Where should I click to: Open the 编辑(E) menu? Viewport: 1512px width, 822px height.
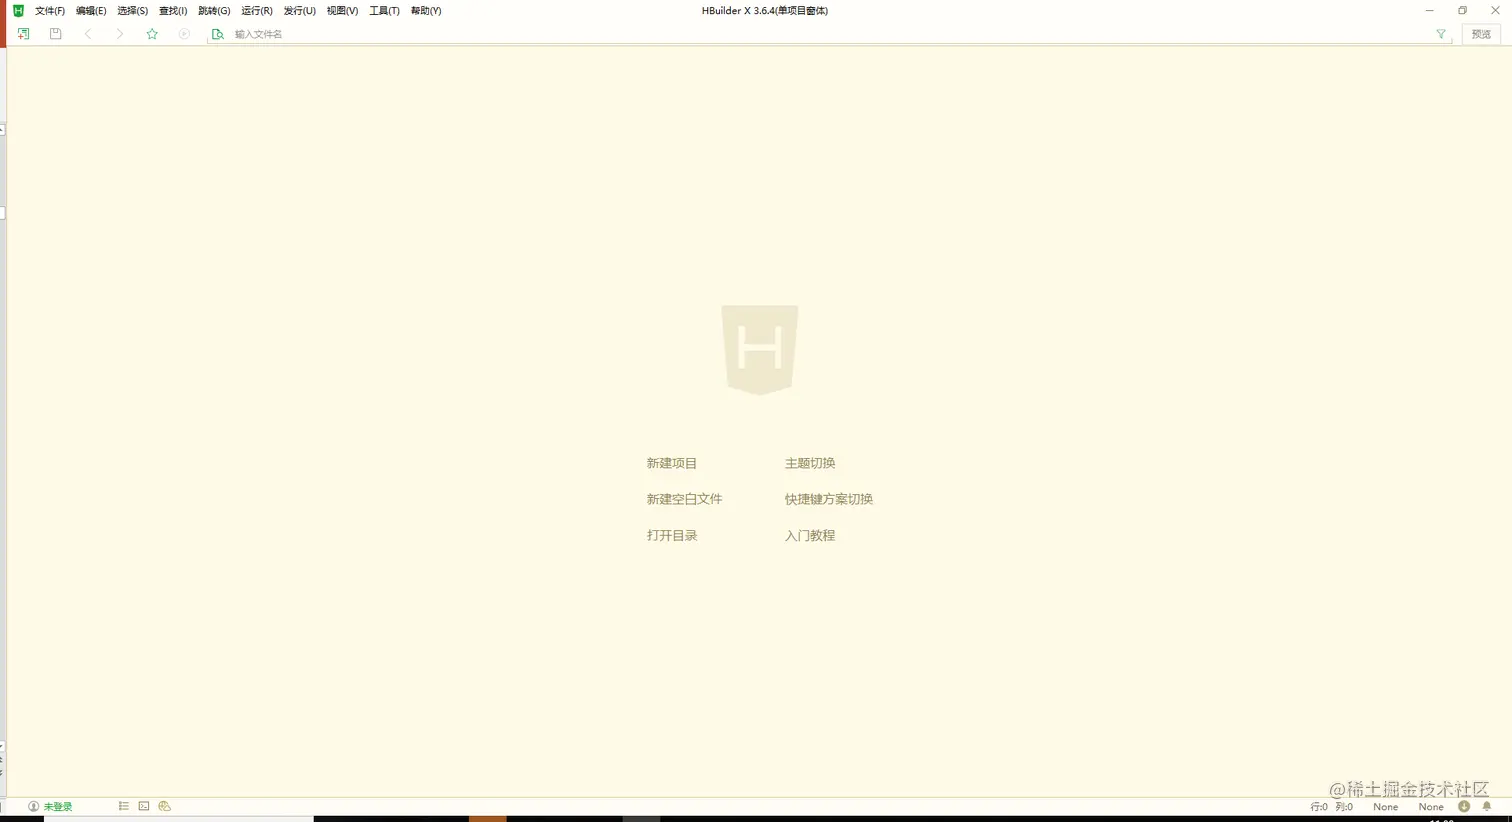click(91, 11)
